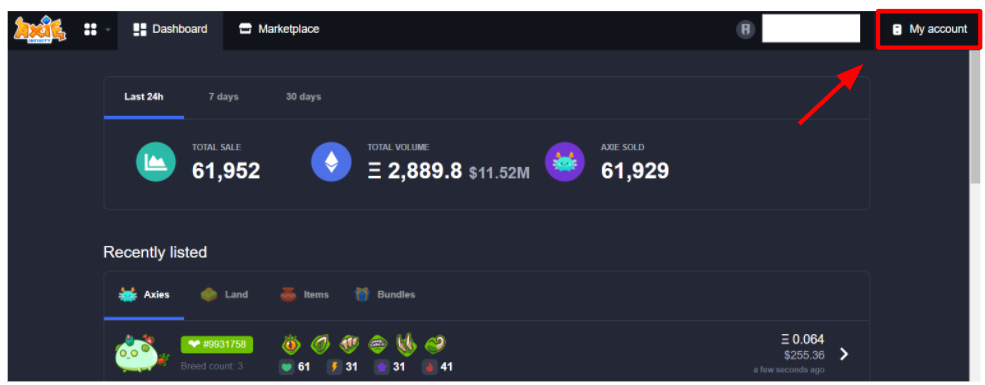Image resolution: width=985 pixels, height=385 pixels.
Task: Click the mouth body part icon
Action: click(378, 344)
